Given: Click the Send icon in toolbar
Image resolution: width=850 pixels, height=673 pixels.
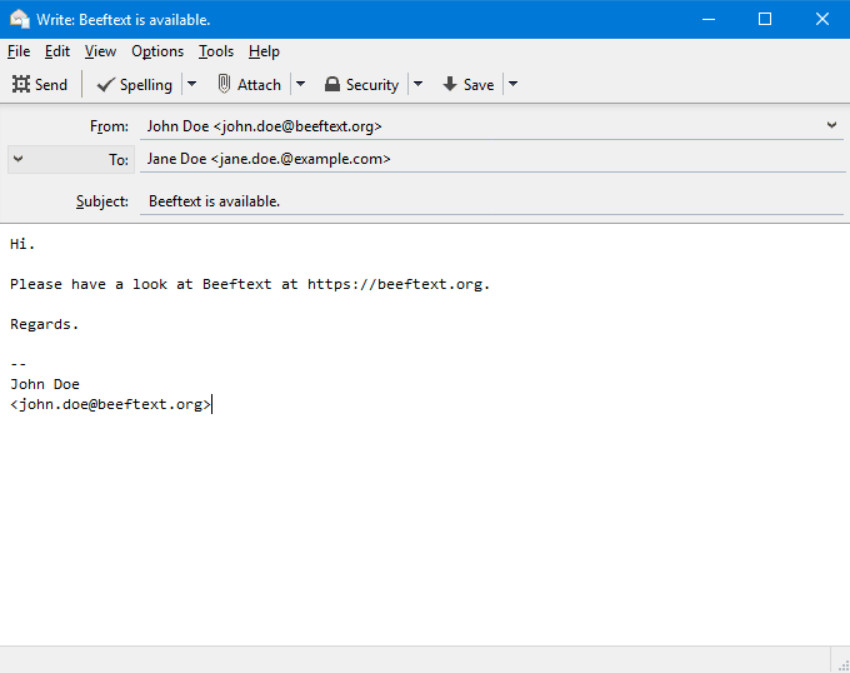Looking at the screenshot, I should [x=21, y=85].
